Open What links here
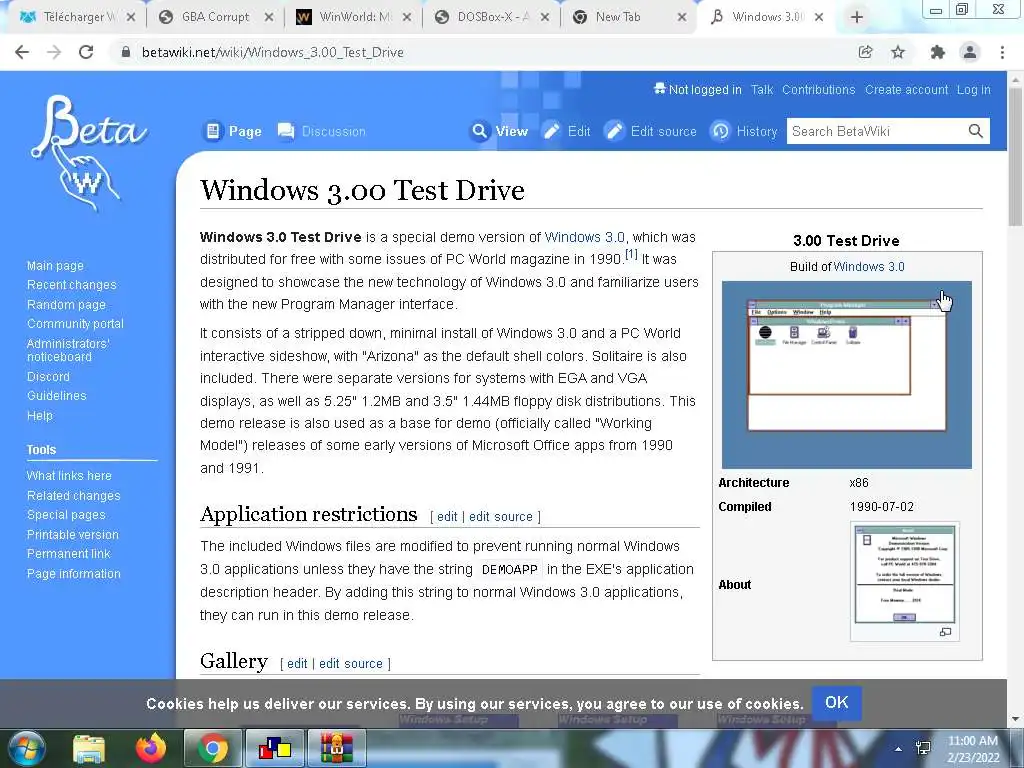Screen dimensions: 1024x768 click(x=69, y=475)
